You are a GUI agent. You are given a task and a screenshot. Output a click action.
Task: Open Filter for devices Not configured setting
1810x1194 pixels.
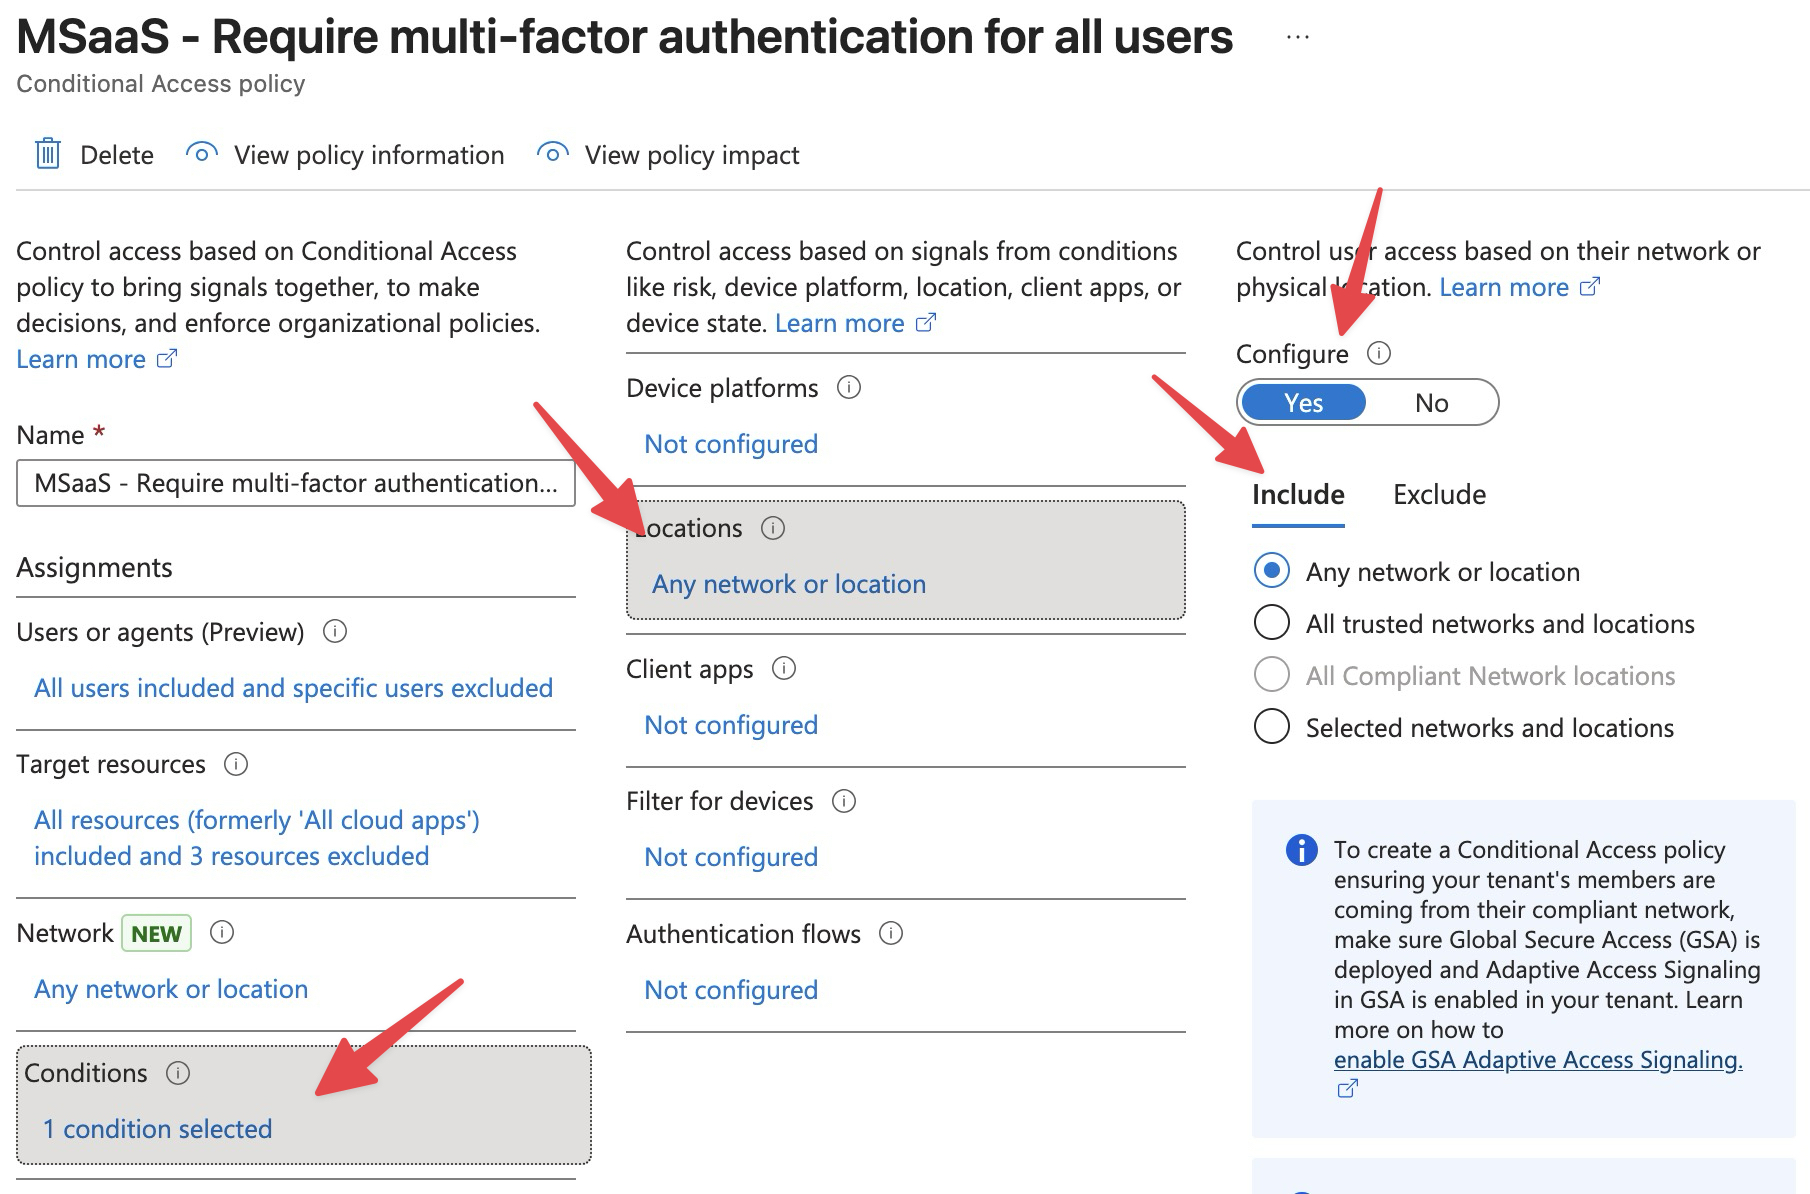click(x=731, y=857)
